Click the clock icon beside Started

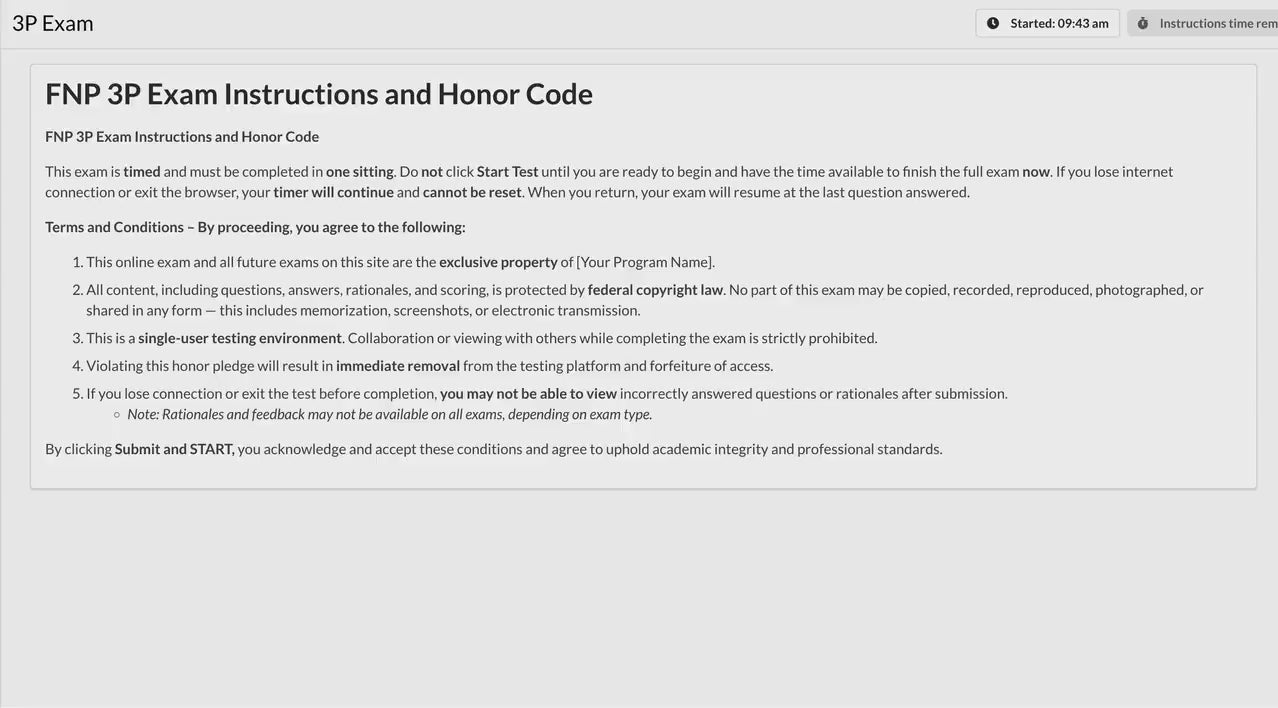(x=993, y=23)
